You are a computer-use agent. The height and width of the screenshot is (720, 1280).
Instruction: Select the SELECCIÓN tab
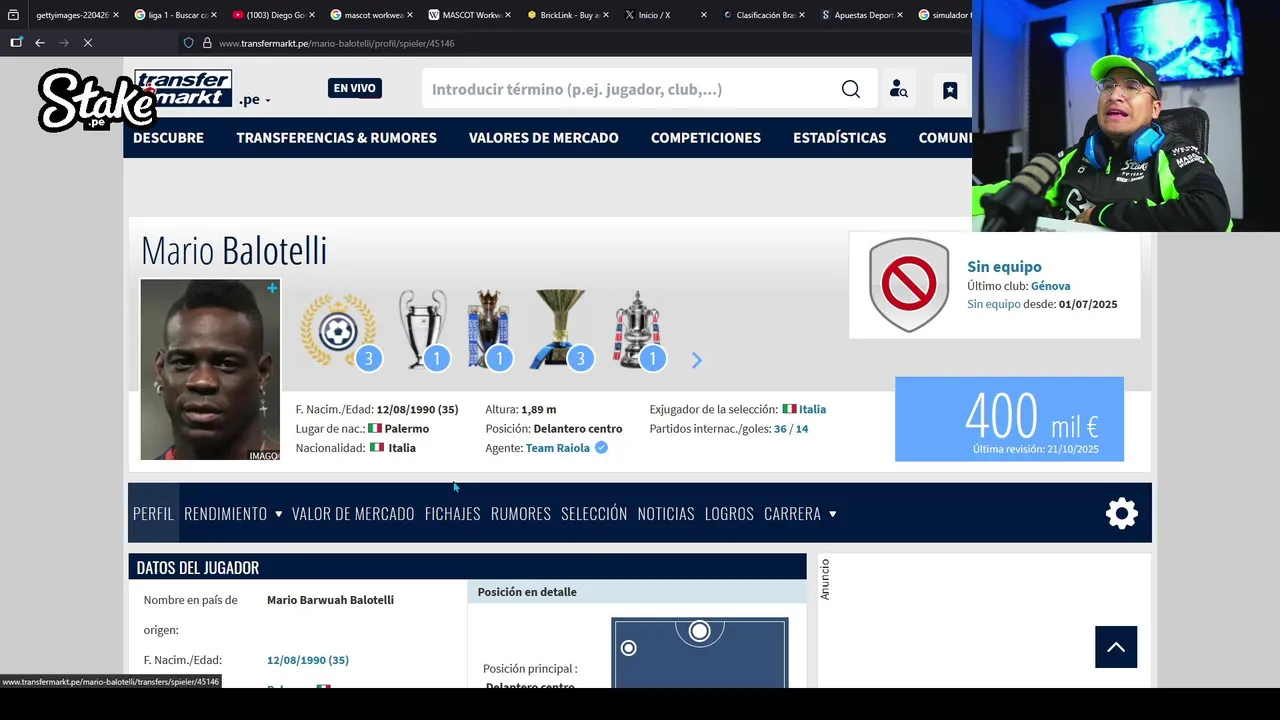click(594, 513)
